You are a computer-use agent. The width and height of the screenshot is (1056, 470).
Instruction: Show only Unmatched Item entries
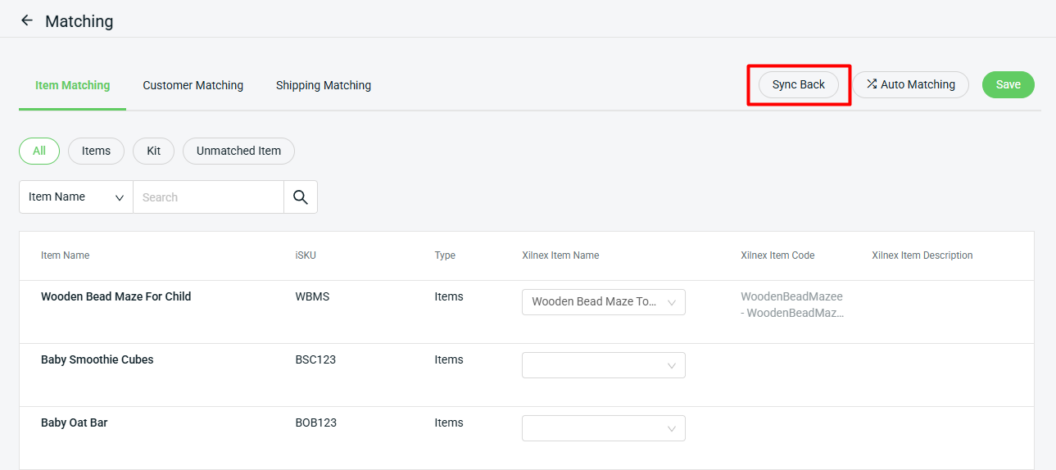[x=238, y=151]
